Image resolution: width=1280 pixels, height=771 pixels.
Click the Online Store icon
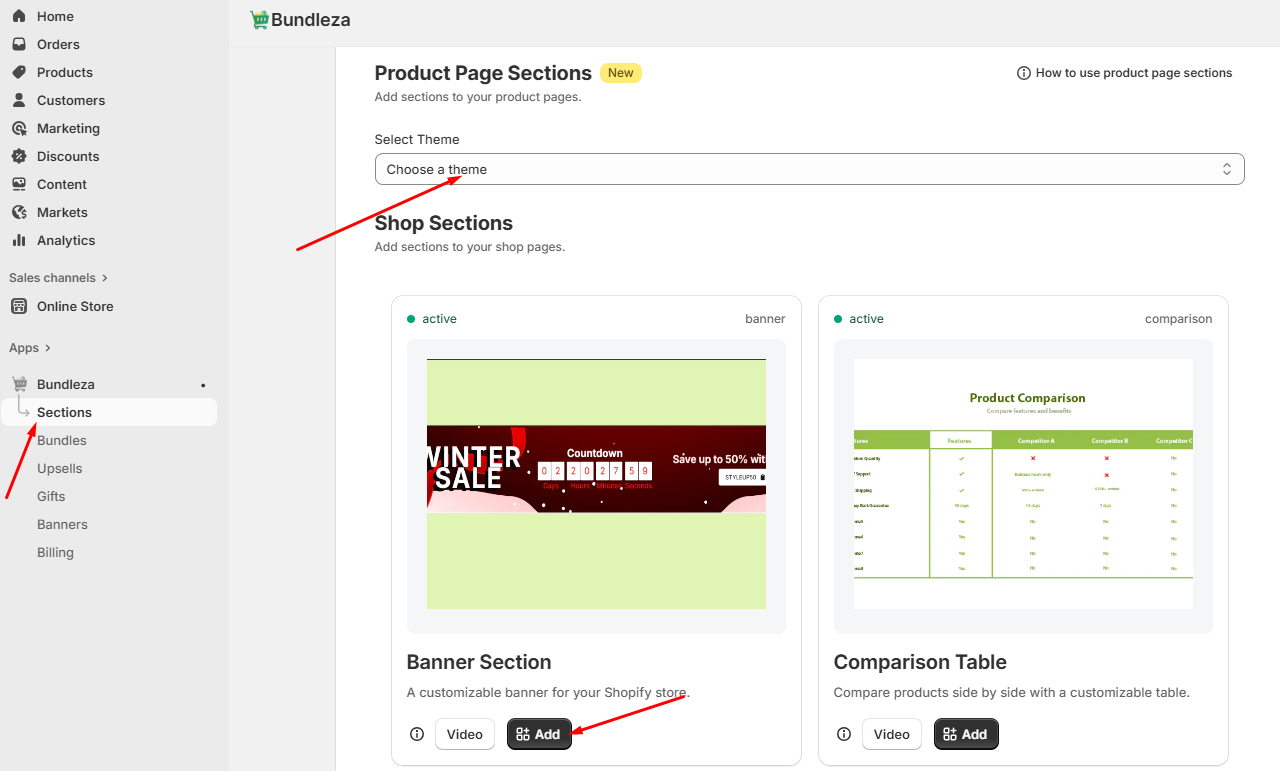tap(19, 306)
